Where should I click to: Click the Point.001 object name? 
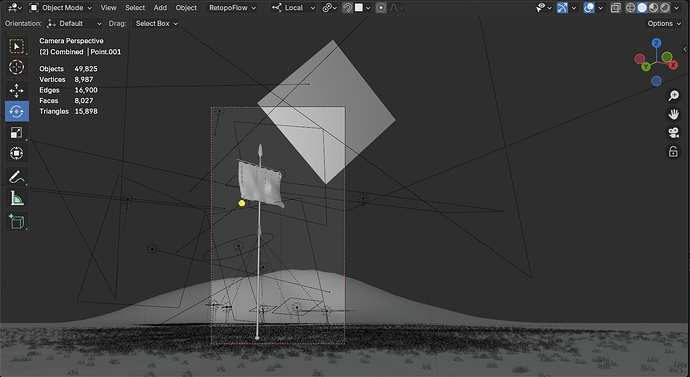106,51
